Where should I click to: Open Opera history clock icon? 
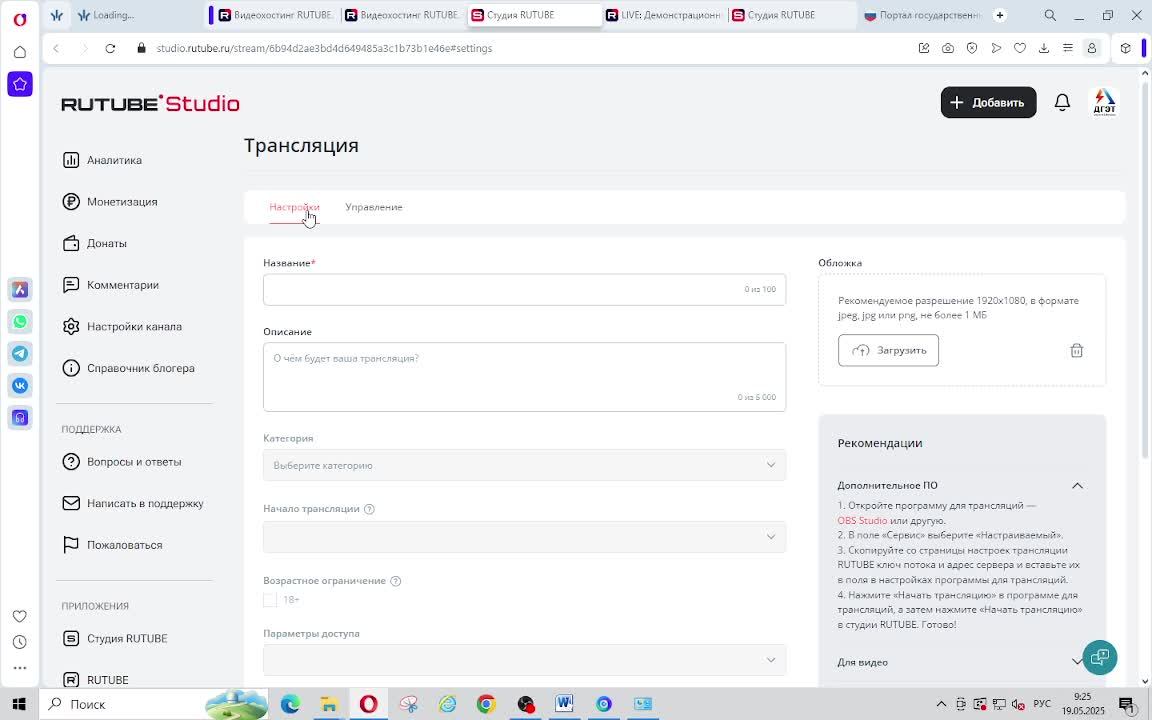coord(20,642)
